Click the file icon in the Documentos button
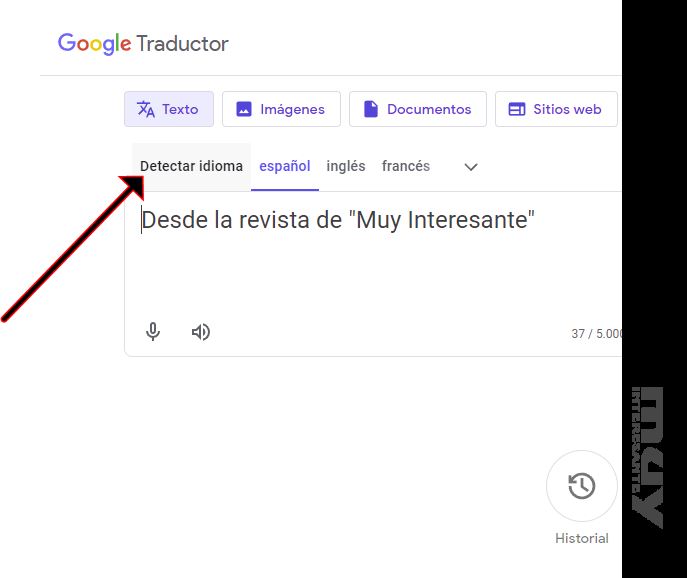 [371, 109]
